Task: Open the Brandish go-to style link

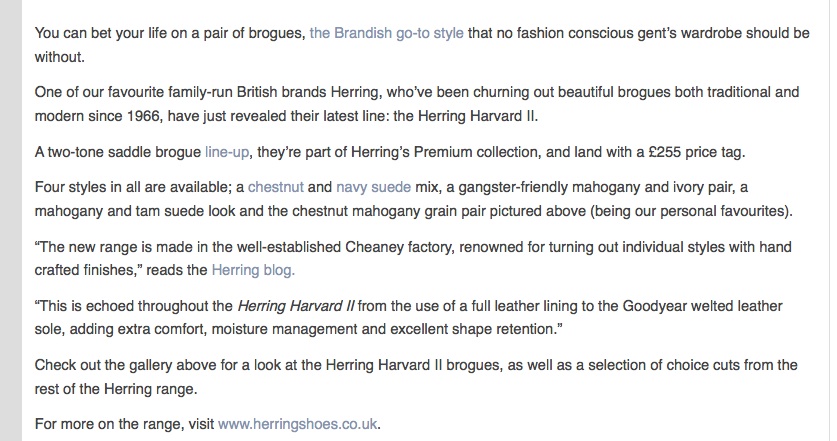Action: (x=386, y=33)
